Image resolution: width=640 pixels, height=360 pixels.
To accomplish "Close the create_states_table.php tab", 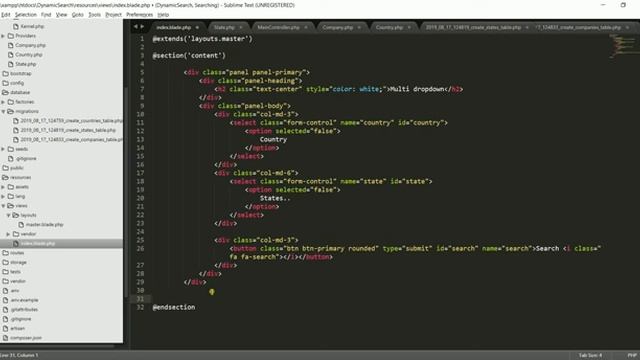I will (527, 27).
